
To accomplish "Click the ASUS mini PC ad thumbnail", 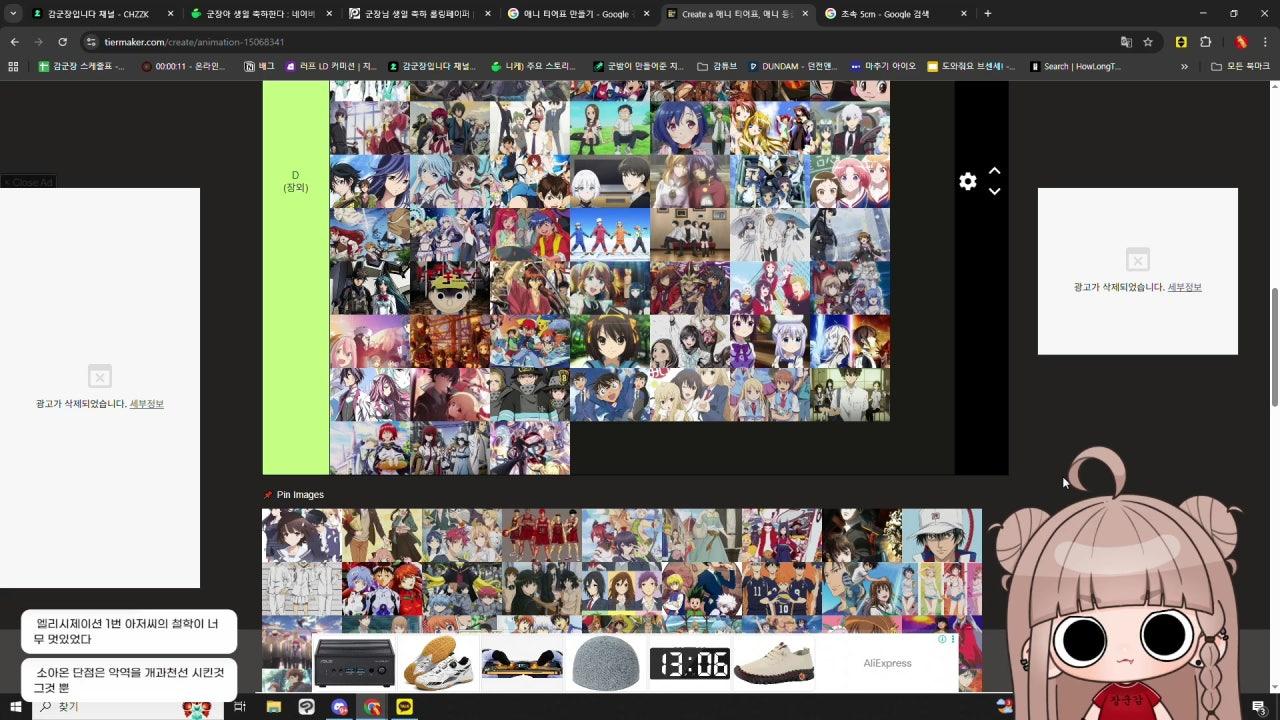I will (354, 662).
